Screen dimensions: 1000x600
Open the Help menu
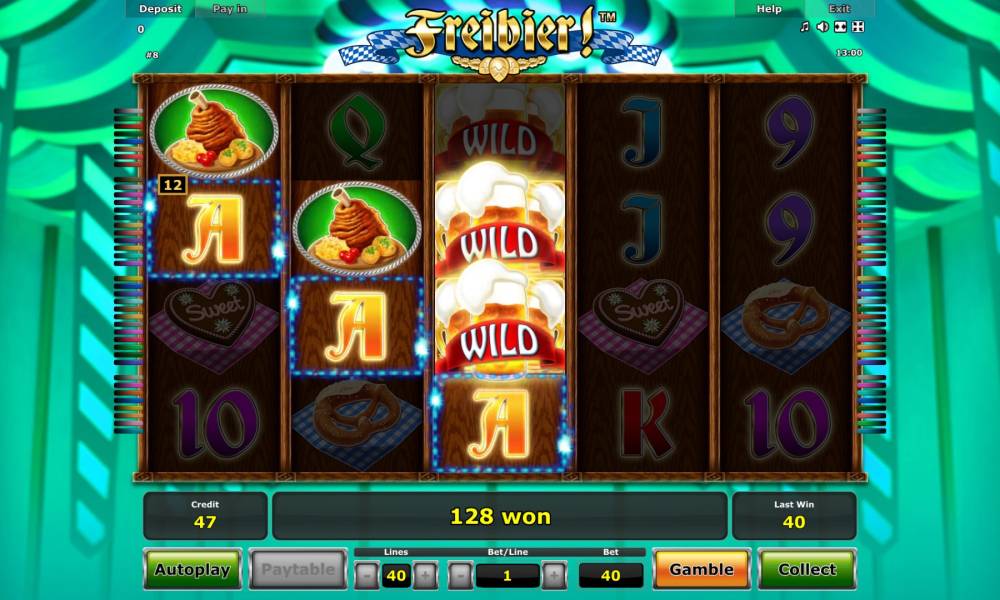[x=769, y=9]
